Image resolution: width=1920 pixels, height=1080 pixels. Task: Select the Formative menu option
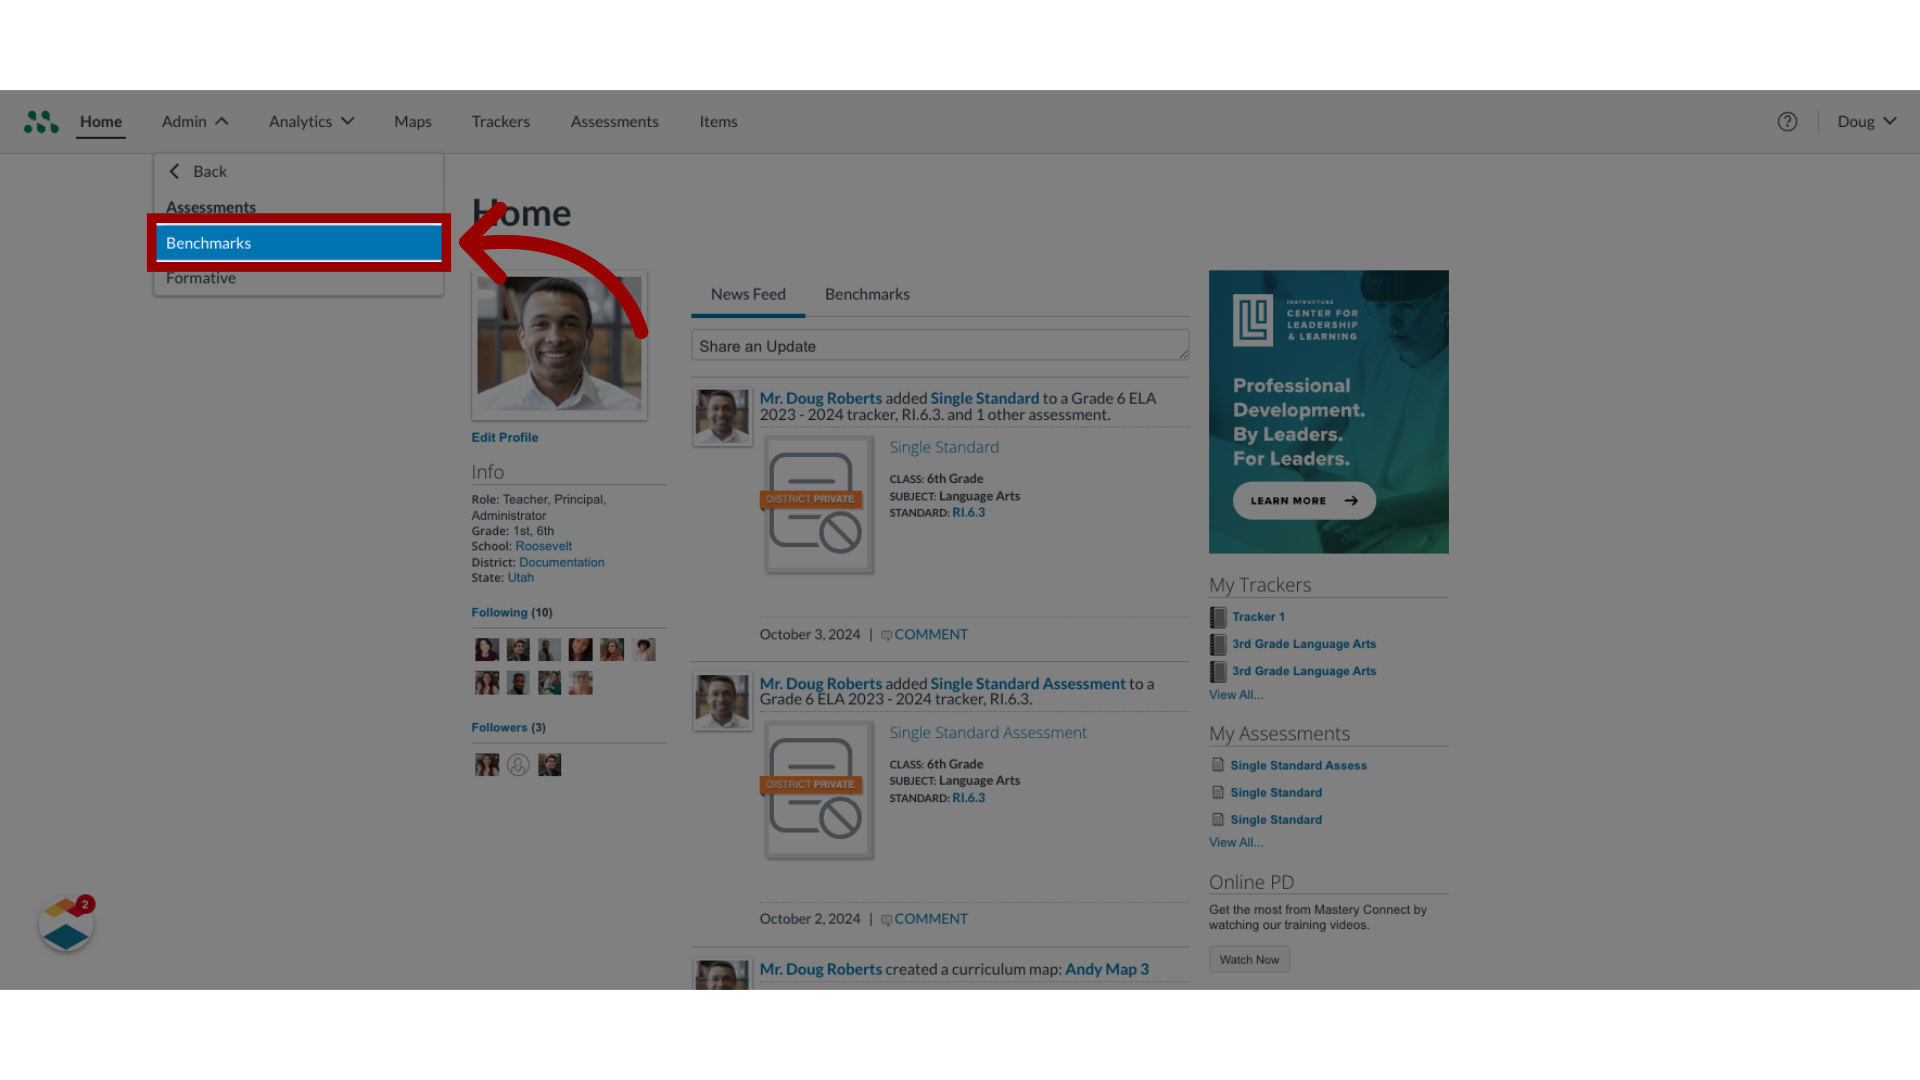click(200, 277)
